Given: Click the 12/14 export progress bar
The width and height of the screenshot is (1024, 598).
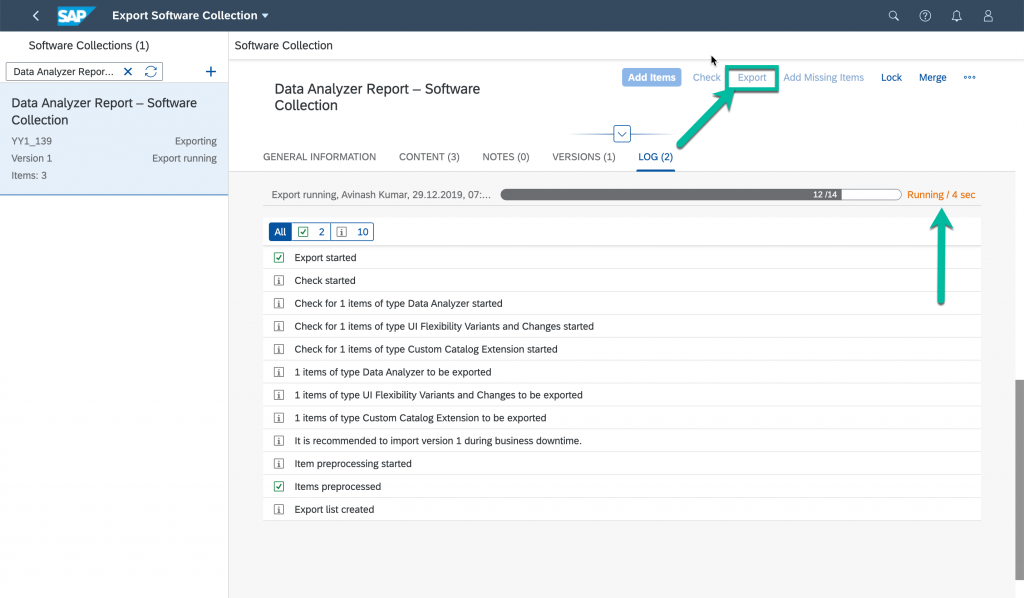Looking at the screenshot, I should pyautogui.click(x=701, y=195).
